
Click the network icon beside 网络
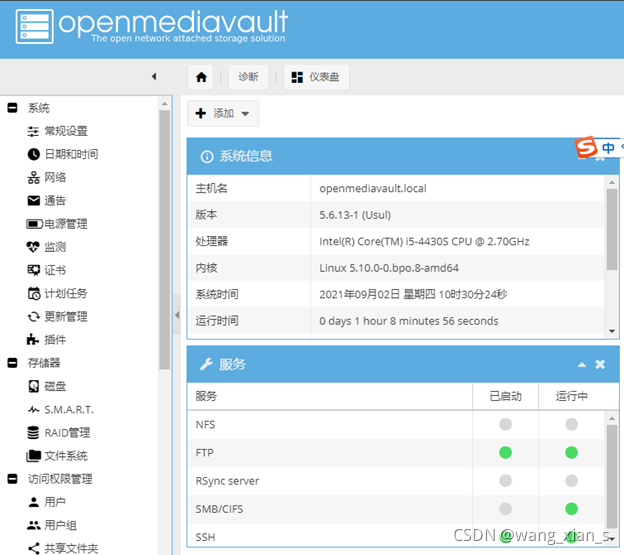[34, 177]
